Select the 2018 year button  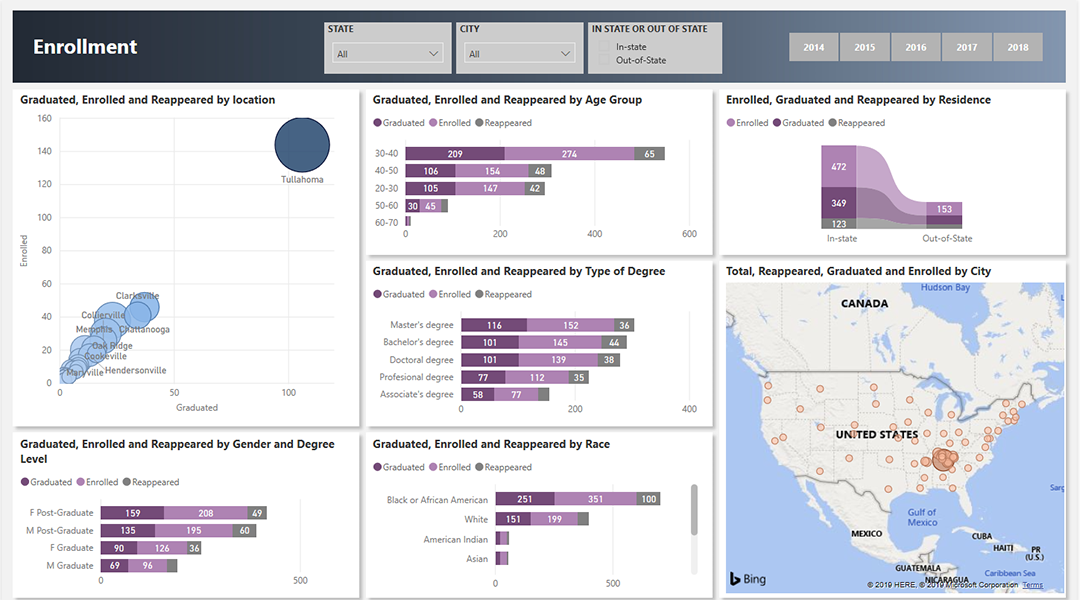pyautogui.click(x=1017, y=48)
